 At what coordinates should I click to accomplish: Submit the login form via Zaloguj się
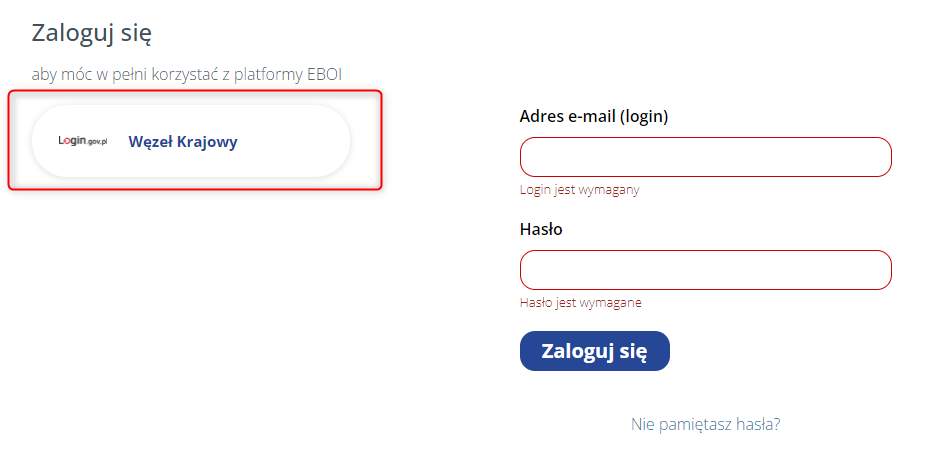(x=594, y=351)
